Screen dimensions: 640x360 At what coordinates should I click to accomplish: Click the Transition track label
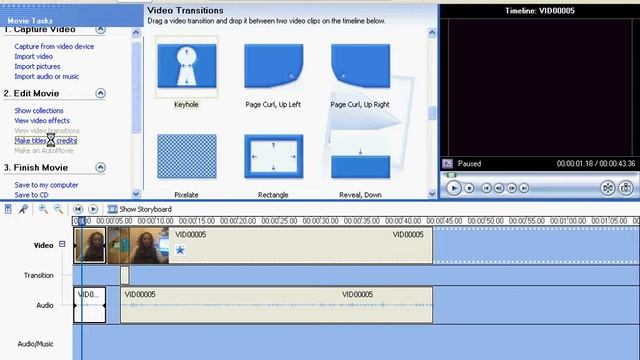[x=39, y=276]
